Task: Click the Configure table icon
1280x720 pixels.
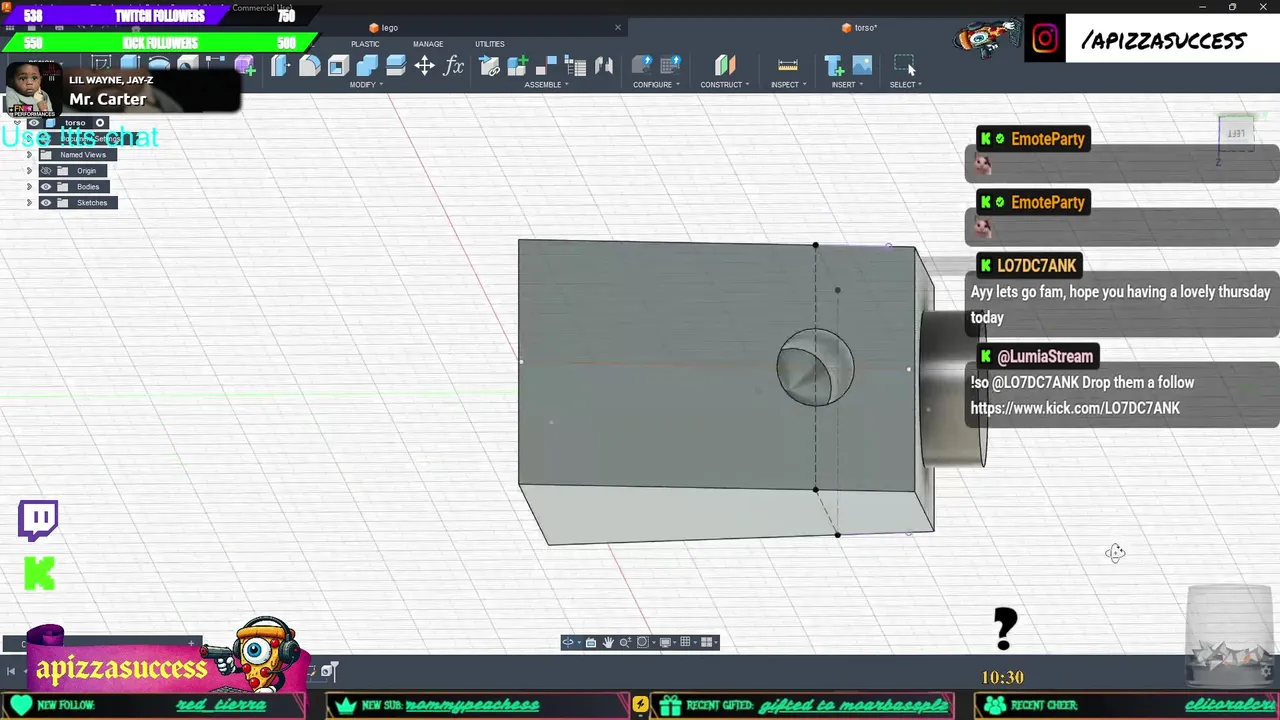Action: click(670, 66)
